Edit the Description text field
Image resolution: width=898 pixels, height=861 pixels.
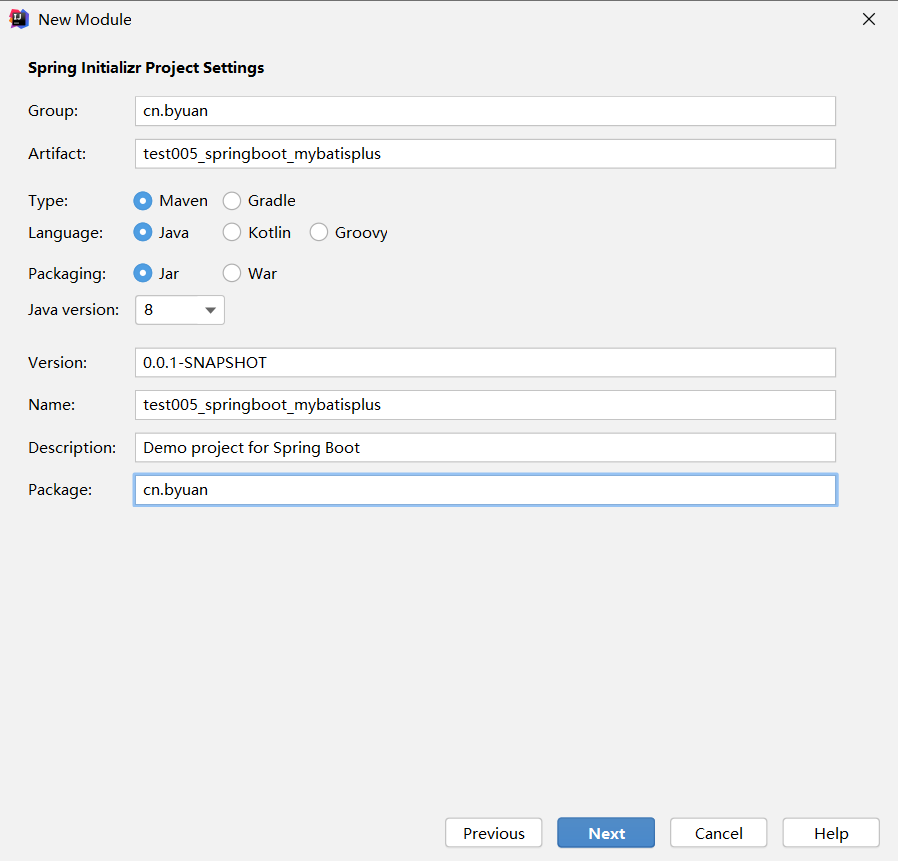[485, 447]
